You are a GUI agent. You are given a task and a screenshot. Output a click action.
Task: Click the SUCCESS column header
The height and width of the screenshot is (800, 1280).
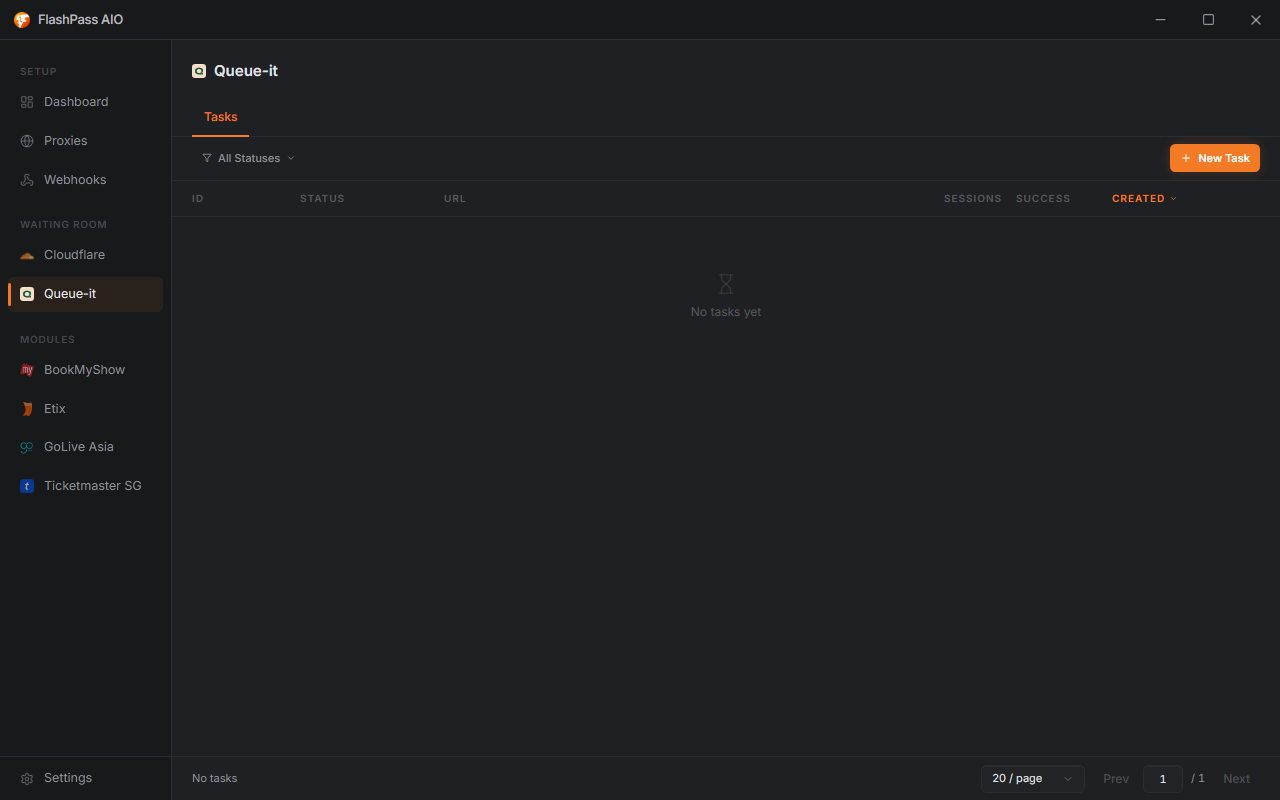pos(1043,199)
